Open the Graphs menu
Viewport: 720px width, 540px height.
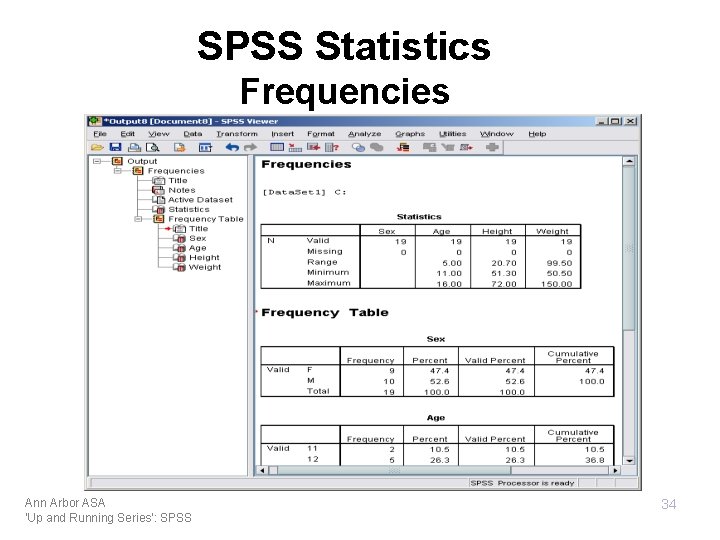pos(410,134)
